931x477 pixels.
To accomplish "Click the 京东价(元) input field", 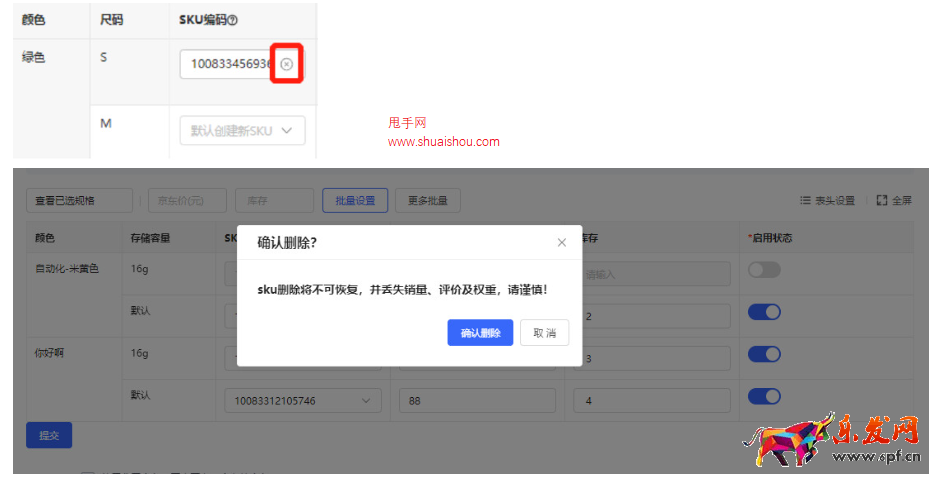I will coord(187,201).
